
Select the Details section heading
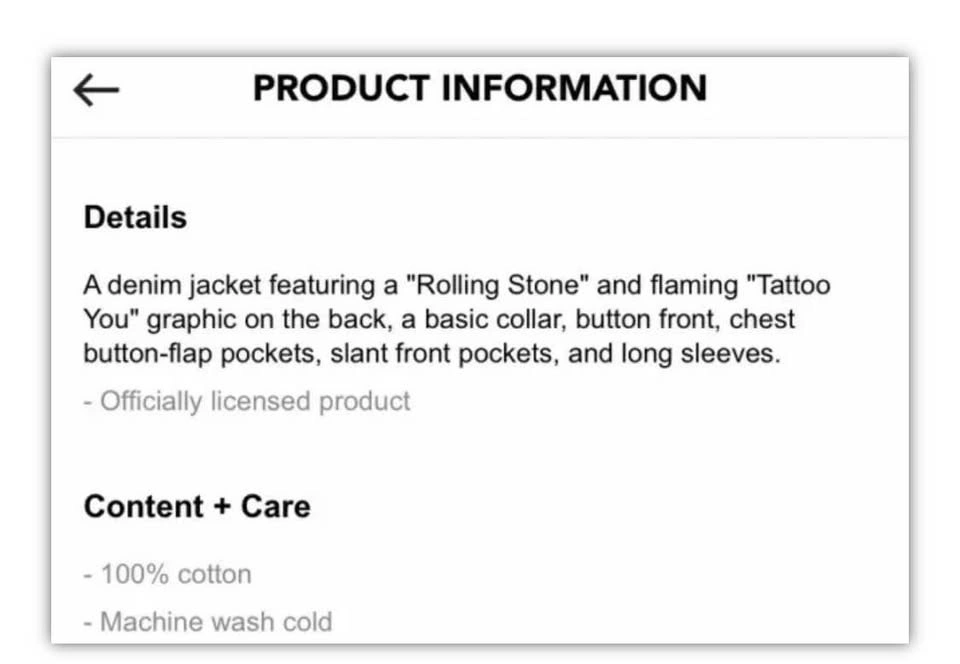(x=135, y=218)
